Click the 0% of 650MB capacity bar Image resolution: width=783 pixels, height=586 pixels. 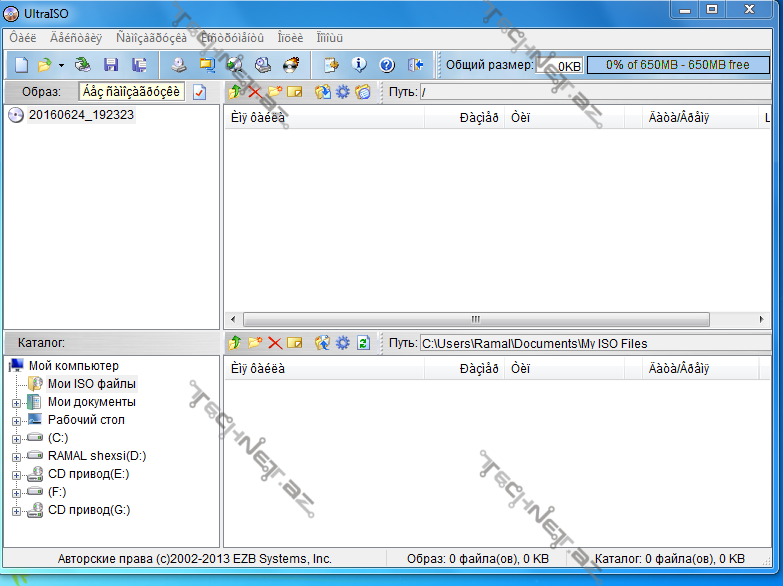click(677, 65)
